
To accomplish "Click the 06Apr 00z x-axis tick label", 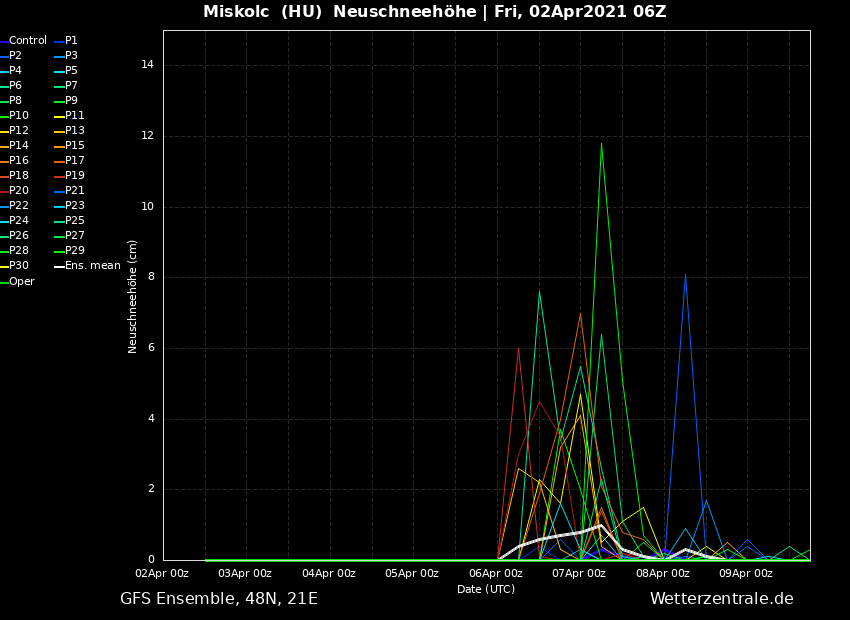I will pyautogui.click(x=495, y=574).
